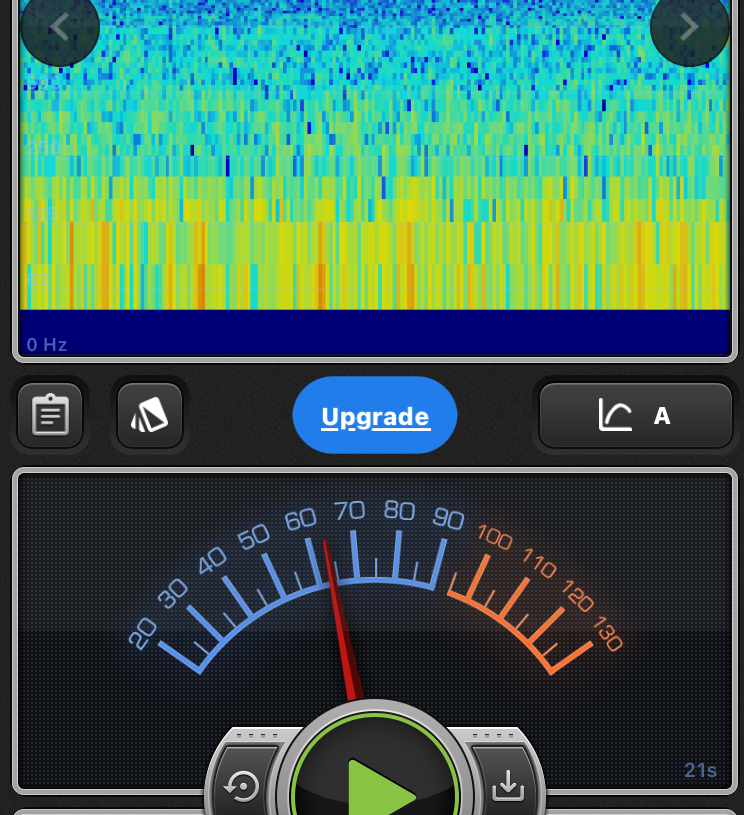This screenshot has width=744, height=815.
Task: Click the 0 Hz axis label
Action: pyautogui.click(x=47, y=345)
